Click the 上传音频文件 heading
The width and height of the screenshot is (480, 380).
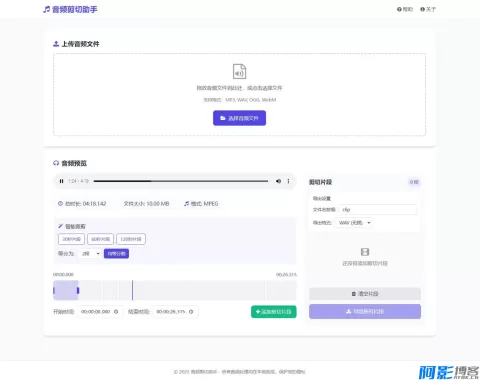click(x=80, y=44)
